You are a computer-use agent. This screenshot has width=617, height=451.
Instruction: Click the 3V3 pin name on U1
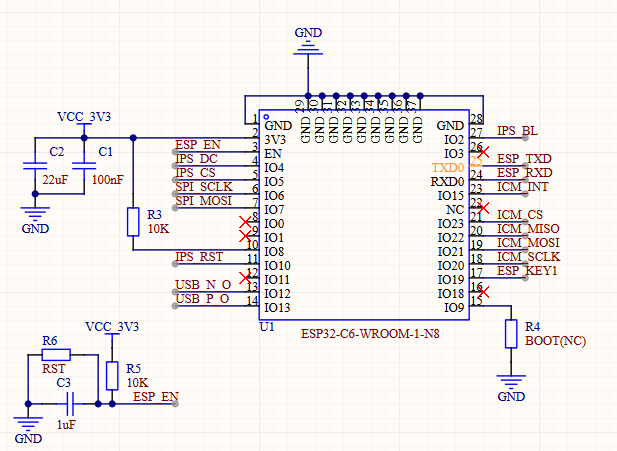coord(275,140)
